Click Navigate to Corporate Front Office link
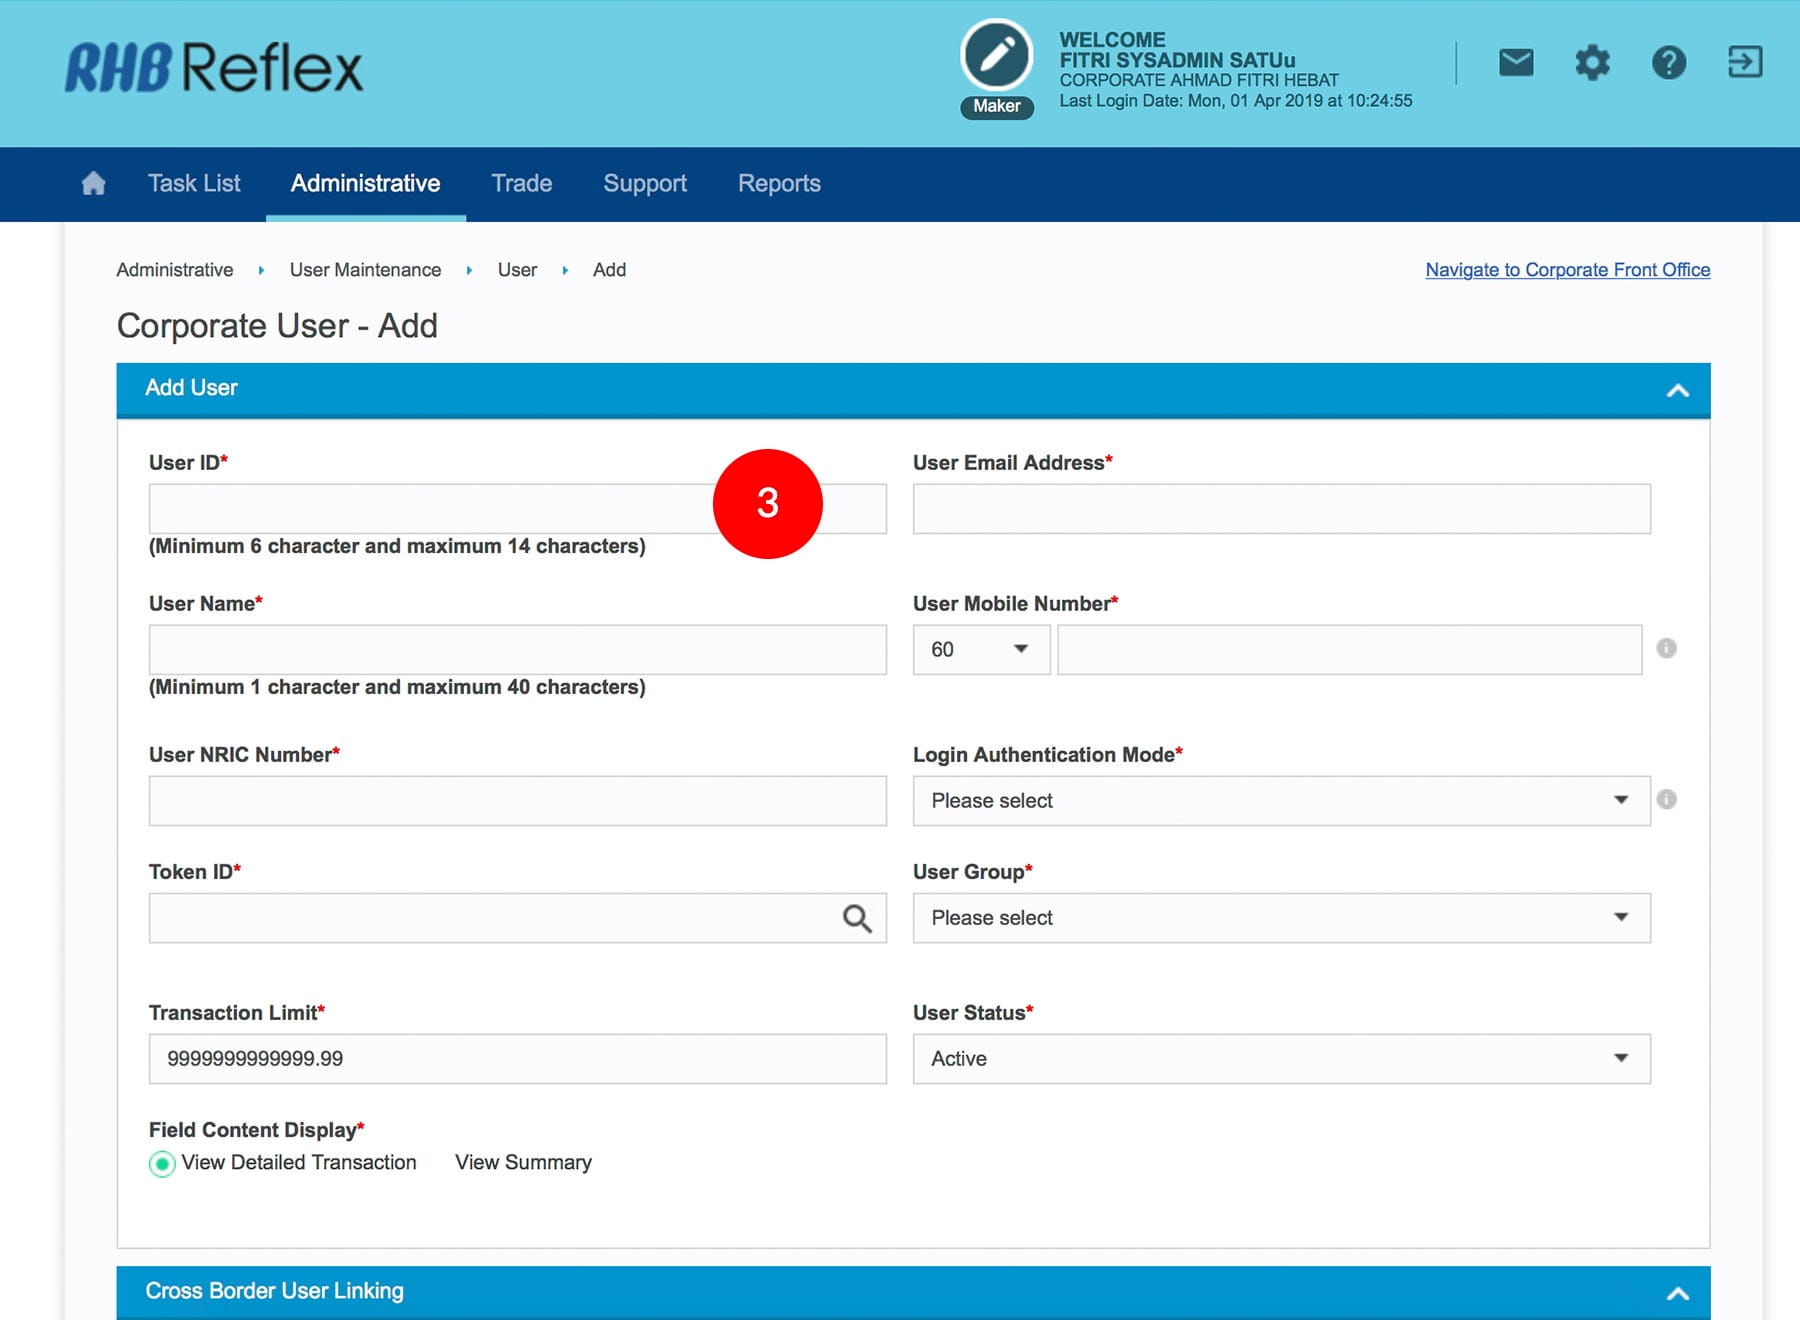Viewport: 1800px width, 1320px height. [1567, 269]
